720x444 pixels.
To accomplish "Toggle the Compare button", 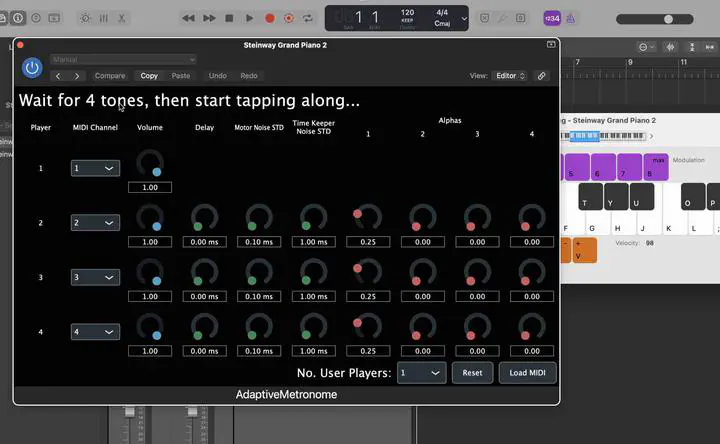I will pos(110,76).
